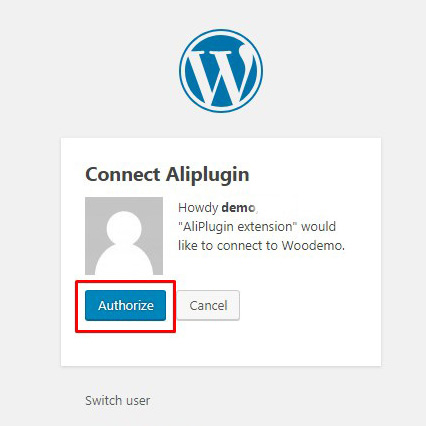Click the "AliPlugin extension" quoted text
Screen dimensions: 426x426
pyautogui.click(x=238, y=227)
